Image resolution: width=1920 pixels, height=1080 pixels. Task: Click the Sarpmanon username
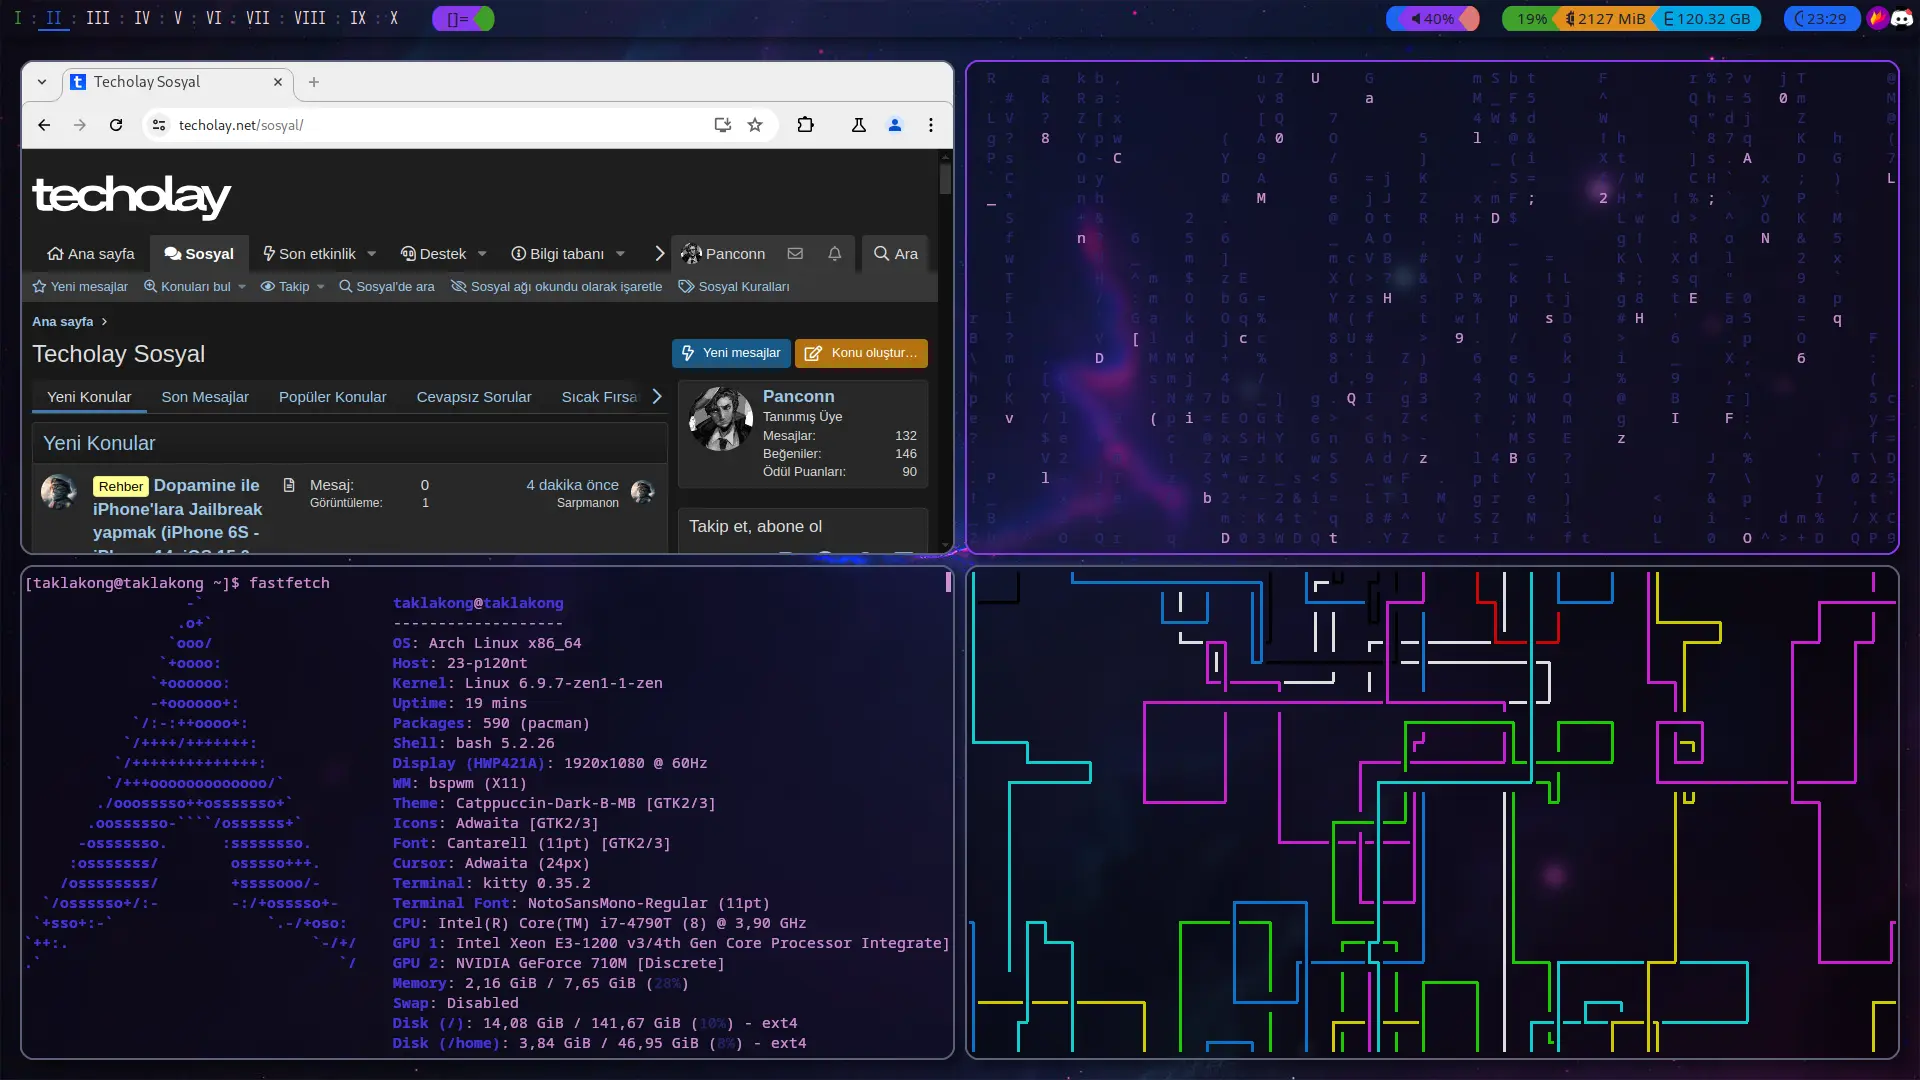[588, 503]
